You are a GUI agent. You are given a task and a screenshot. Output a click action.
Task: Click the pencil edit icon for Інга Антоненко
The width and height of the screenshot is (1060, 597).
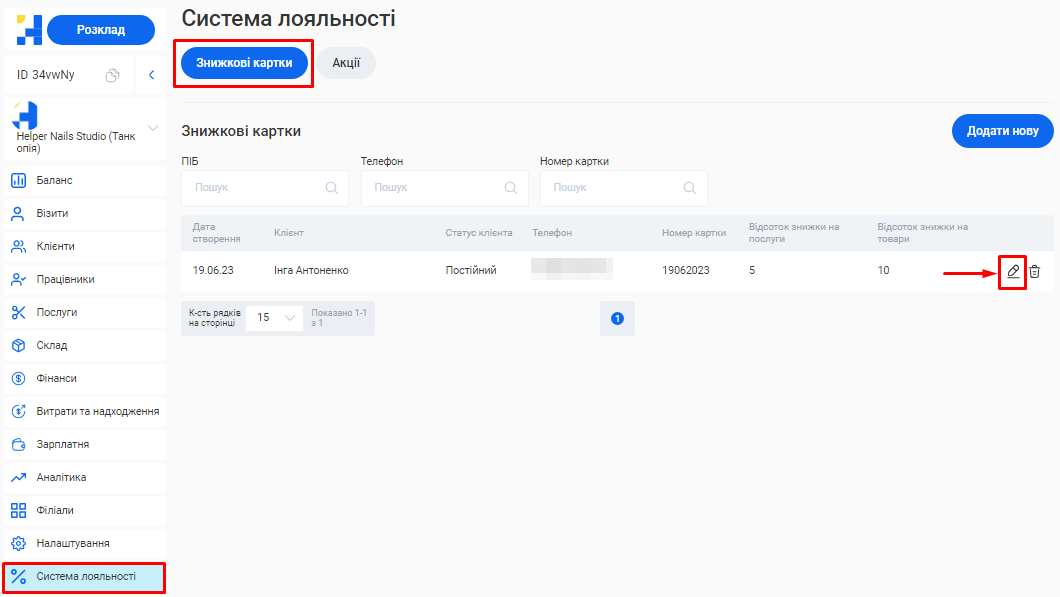(1013, 271)
